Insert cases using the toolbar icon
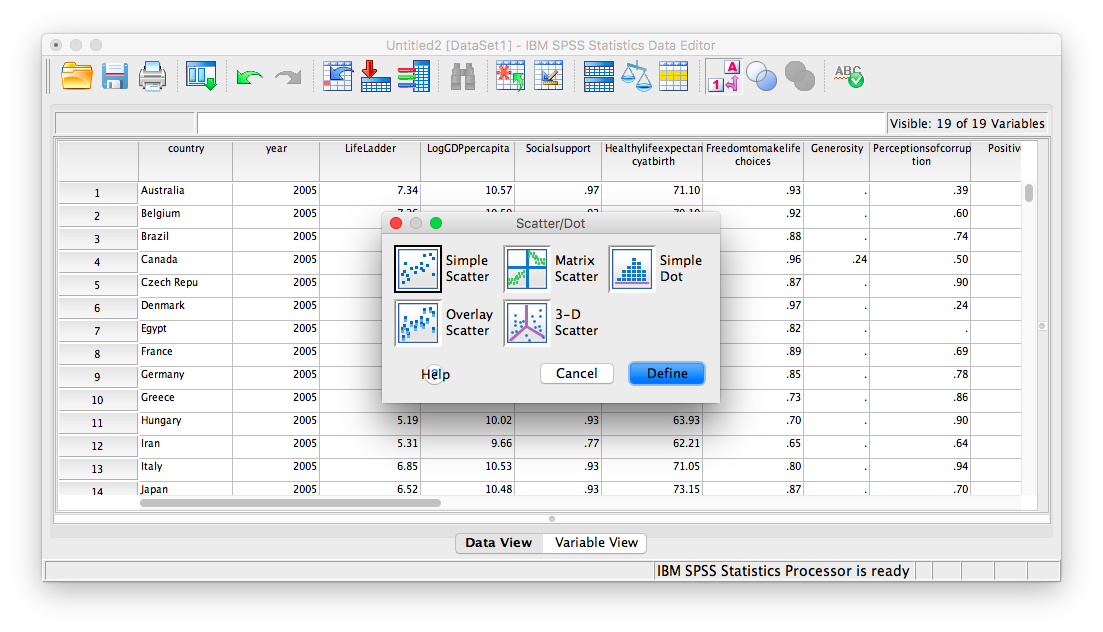The width and height of the screenshot is (1103, 632). 510,76
